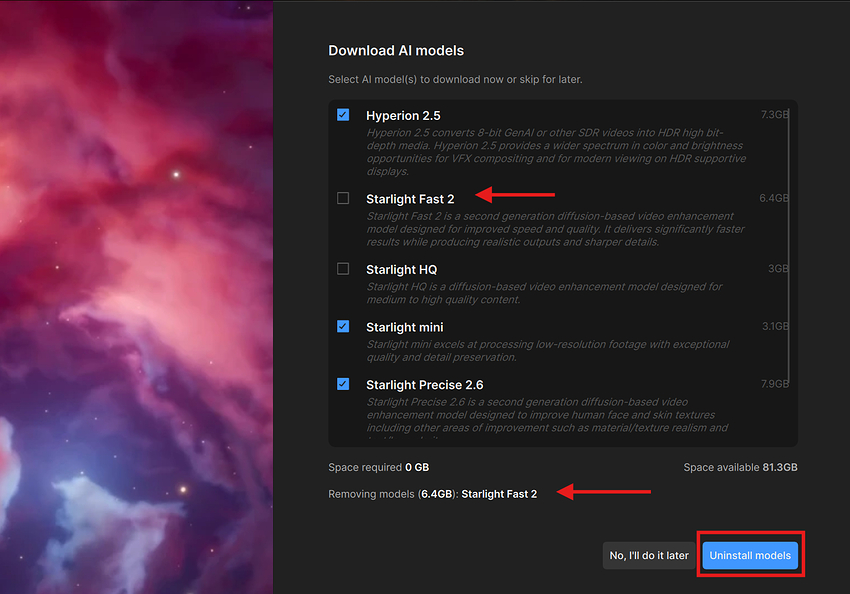Click the Removing models status line

click(433, 494)
